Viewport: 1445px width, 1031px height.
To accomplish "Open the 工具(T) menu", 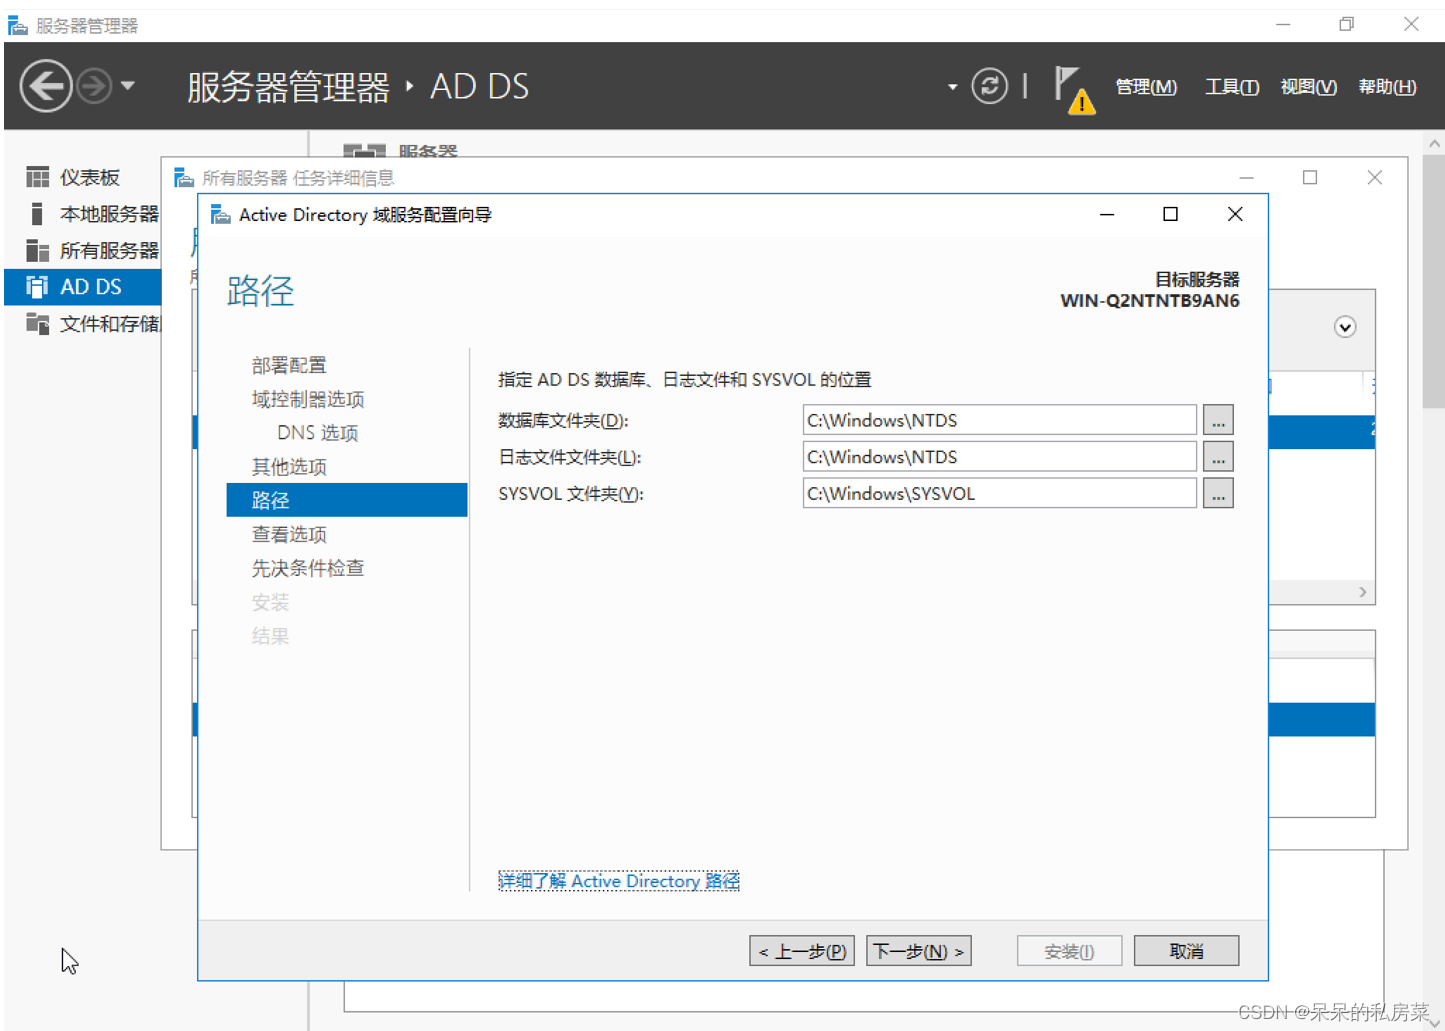I will [1231, 87].
